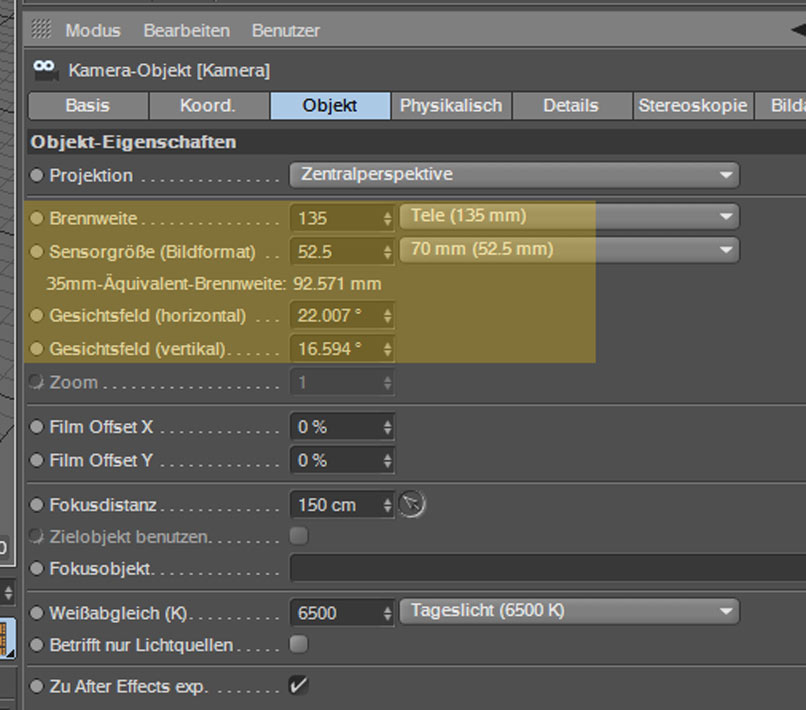
Task: Open the Tageslicht (6500 K) dropdown
Action: [570, 611]
